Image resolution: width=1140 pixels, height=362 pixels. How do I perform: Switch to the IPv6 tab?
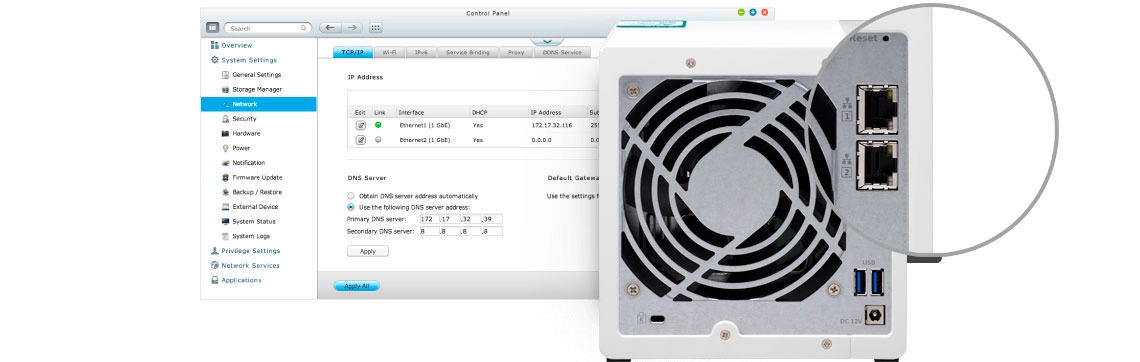[421, 52]
